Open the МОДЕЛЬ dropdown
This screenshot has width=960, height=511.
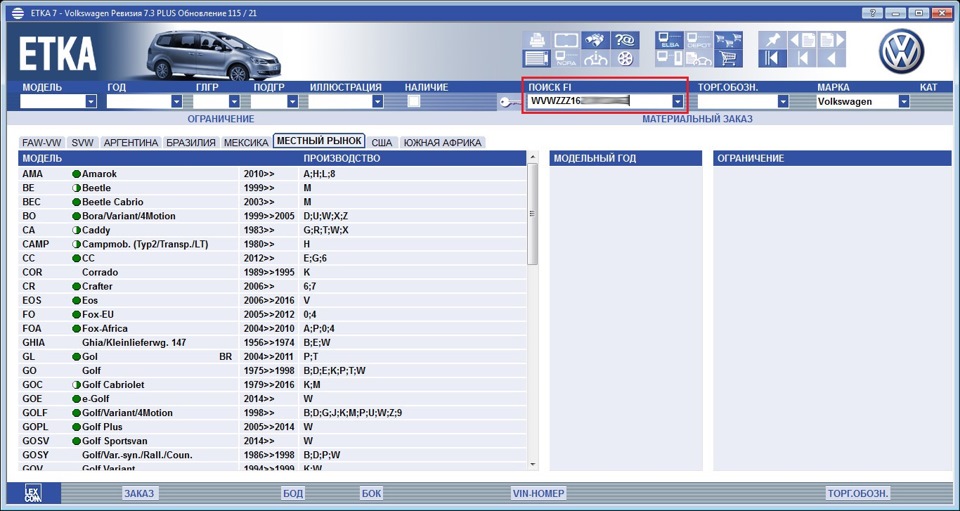point(91,102)
